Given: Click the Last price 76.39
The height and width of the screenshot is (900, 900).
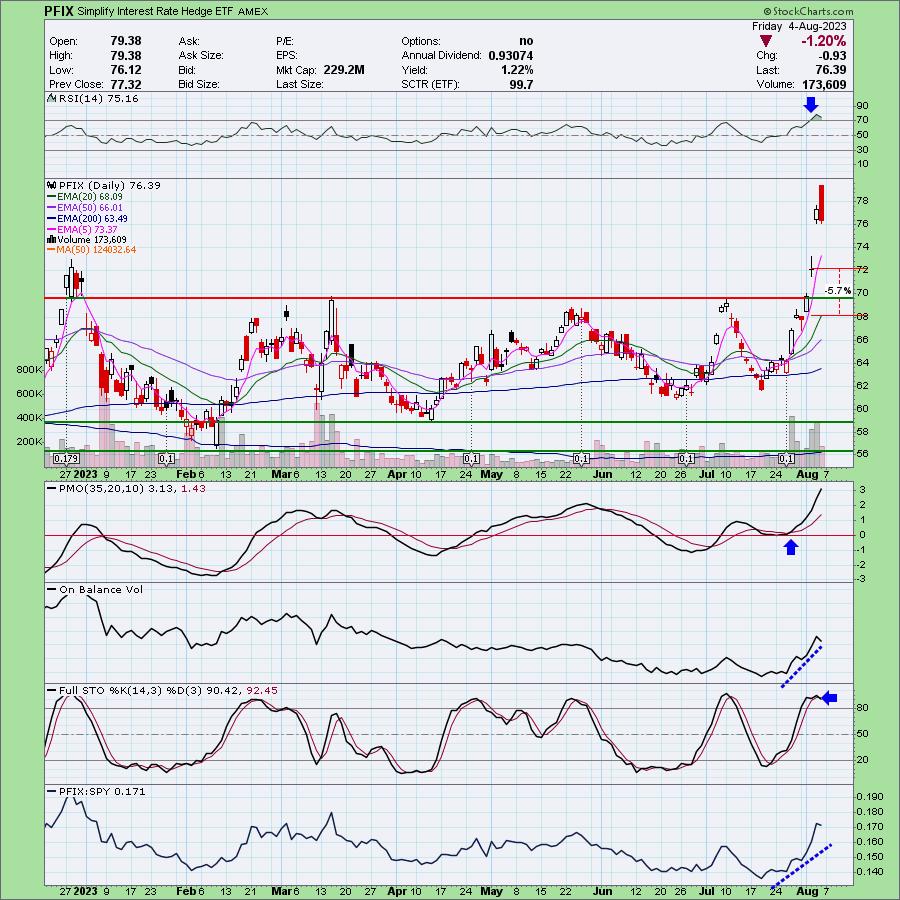Looking at the screenshot, I should [830, 70].
